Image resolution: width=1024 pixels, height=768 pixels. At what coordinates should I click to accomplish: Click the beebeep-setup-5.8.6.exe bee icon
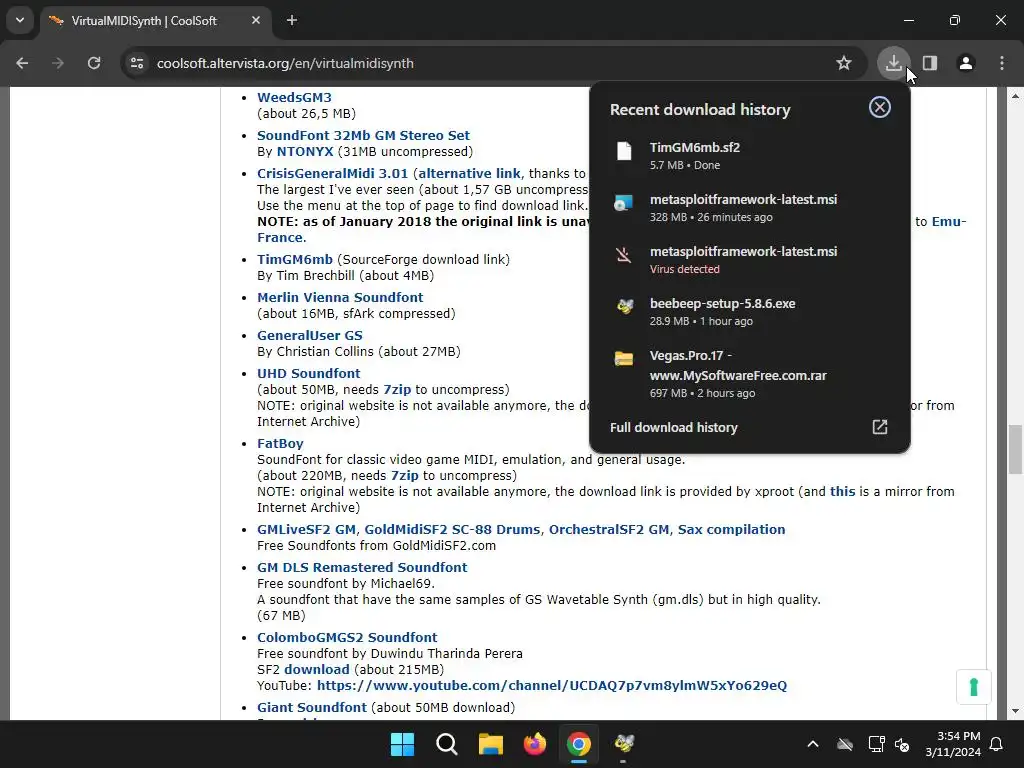coord(624,307)
